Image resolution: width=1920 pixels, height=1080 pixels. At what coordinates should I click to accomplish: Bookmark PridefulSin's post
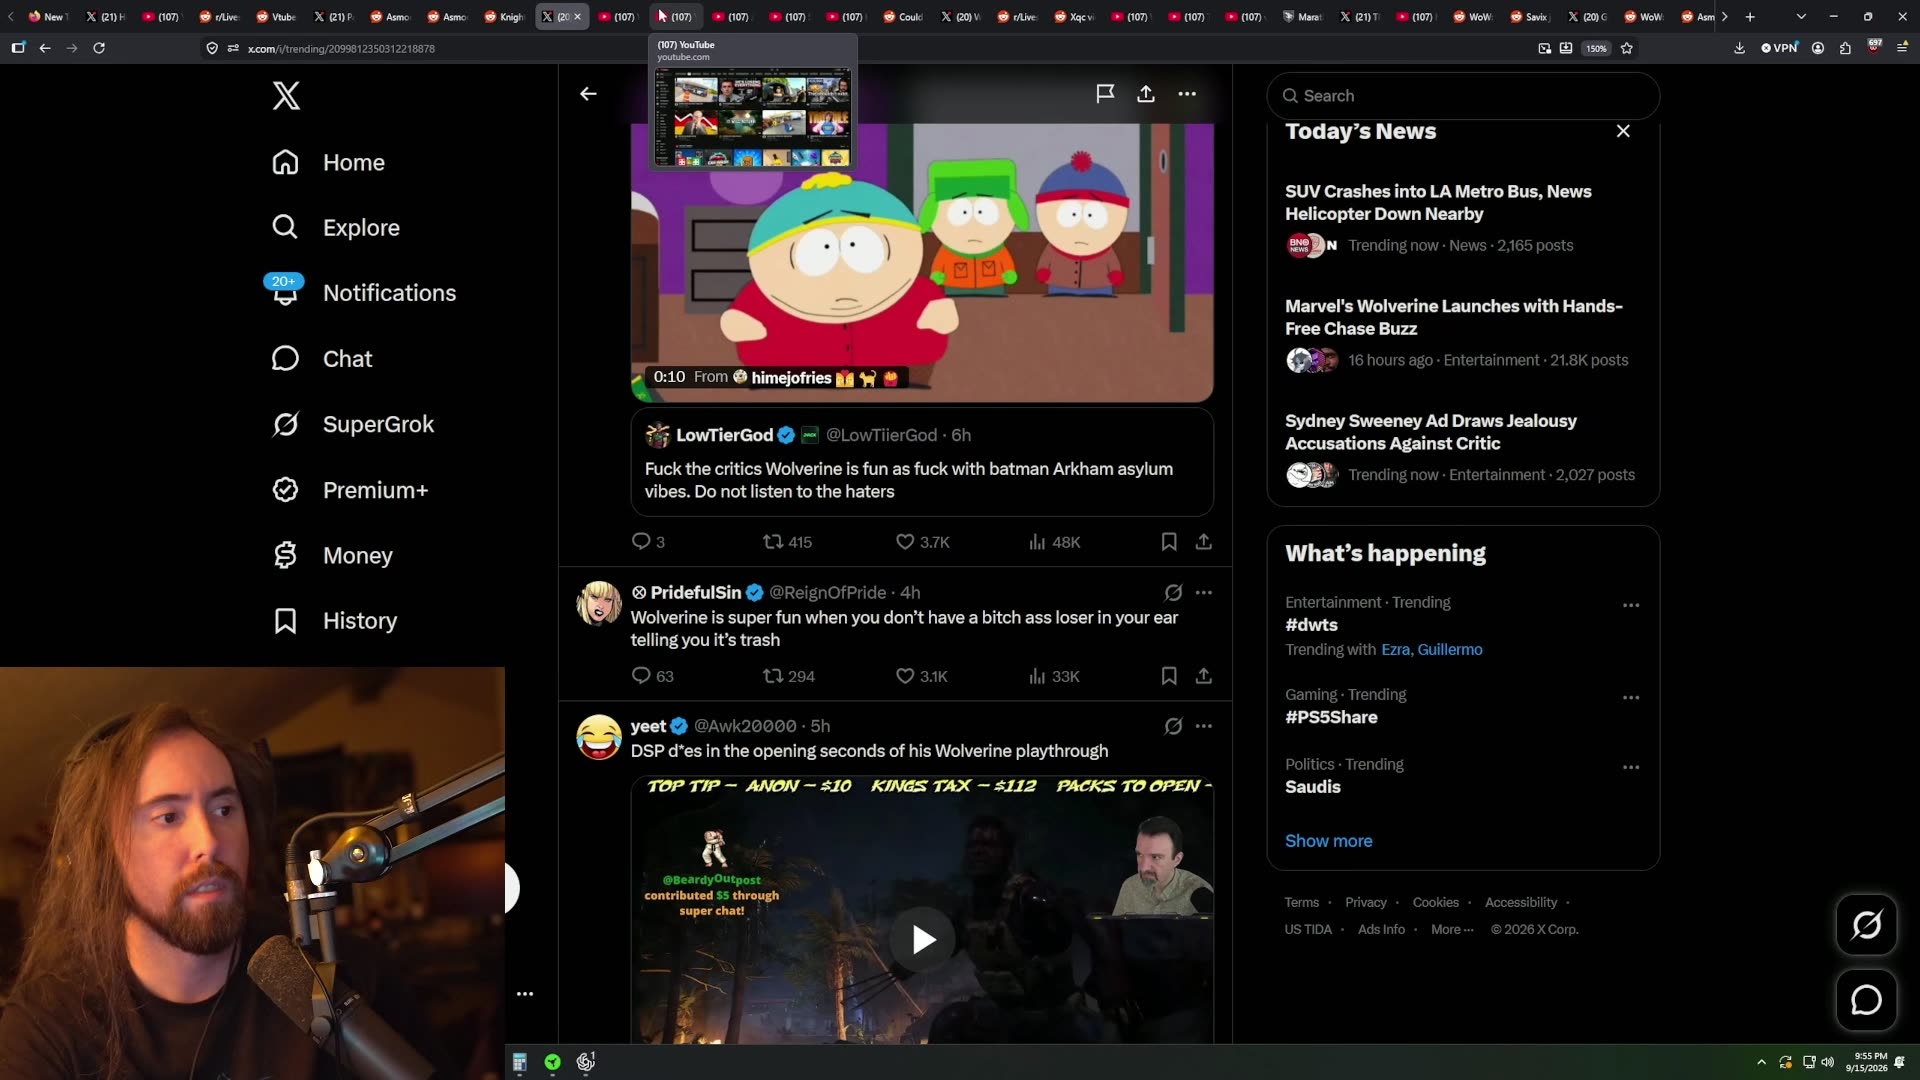click(1168, 676)
